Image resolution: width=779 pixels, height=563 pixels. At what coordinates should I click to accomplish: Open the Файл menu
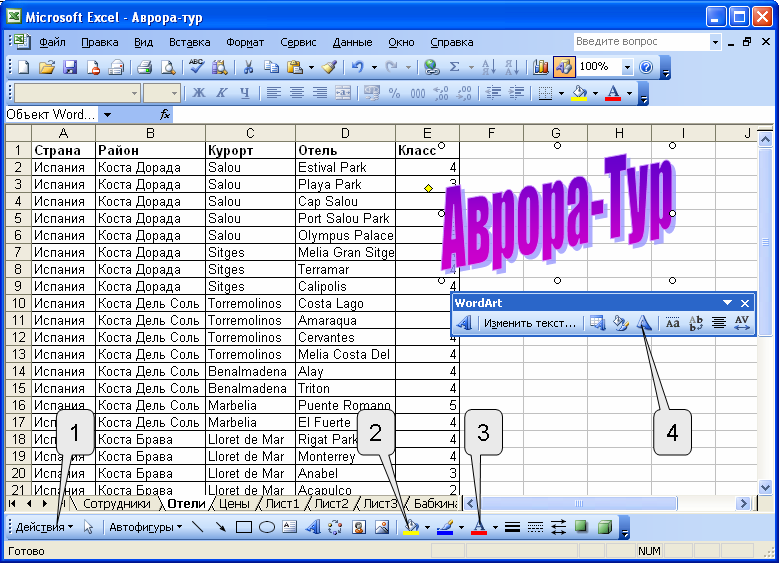(x=52, y=42)
